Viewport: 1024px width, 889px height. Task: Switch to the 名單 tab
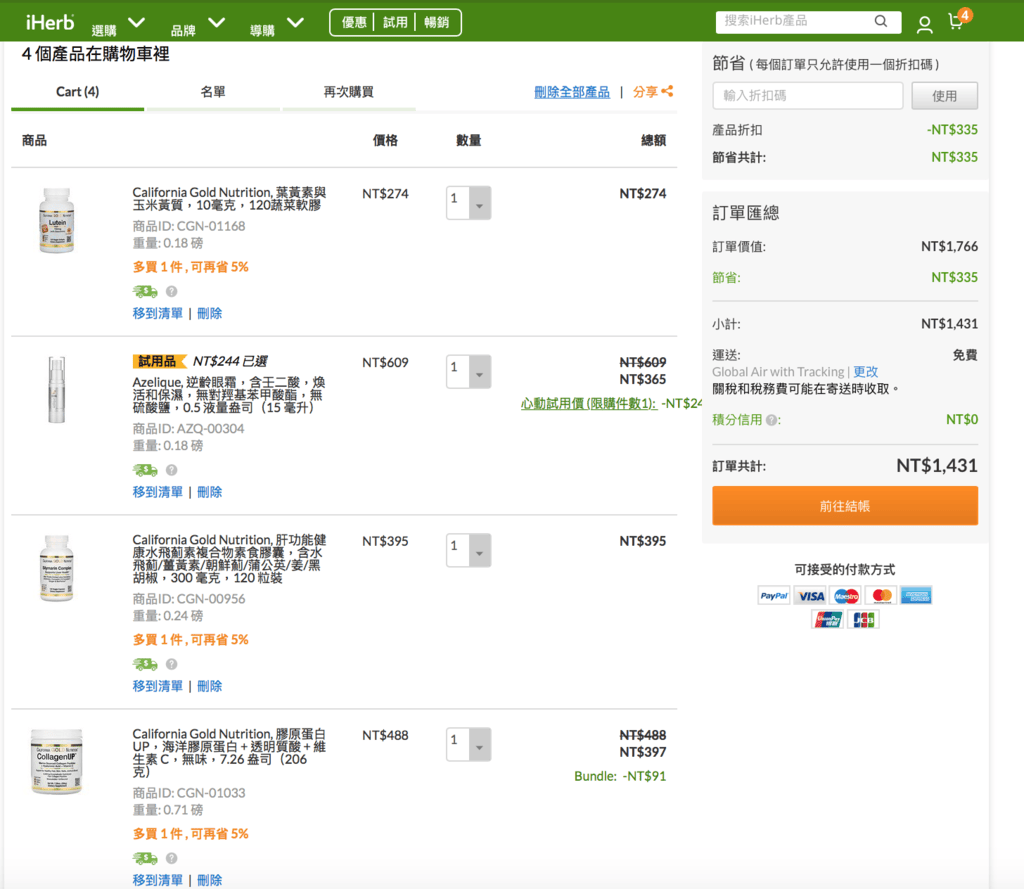pyautogui.click(x=213, y=92)
